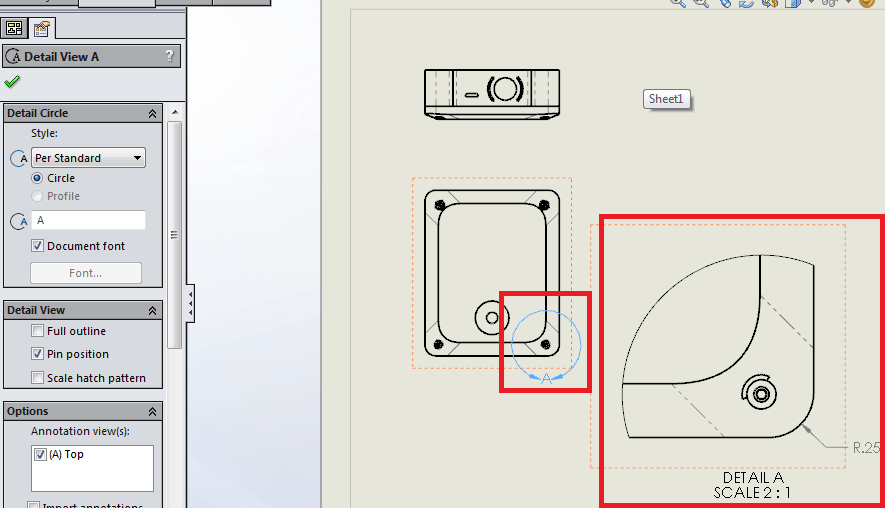
Task: Click the Zoom to Fit magnifier icon
Action: [679, 4]
